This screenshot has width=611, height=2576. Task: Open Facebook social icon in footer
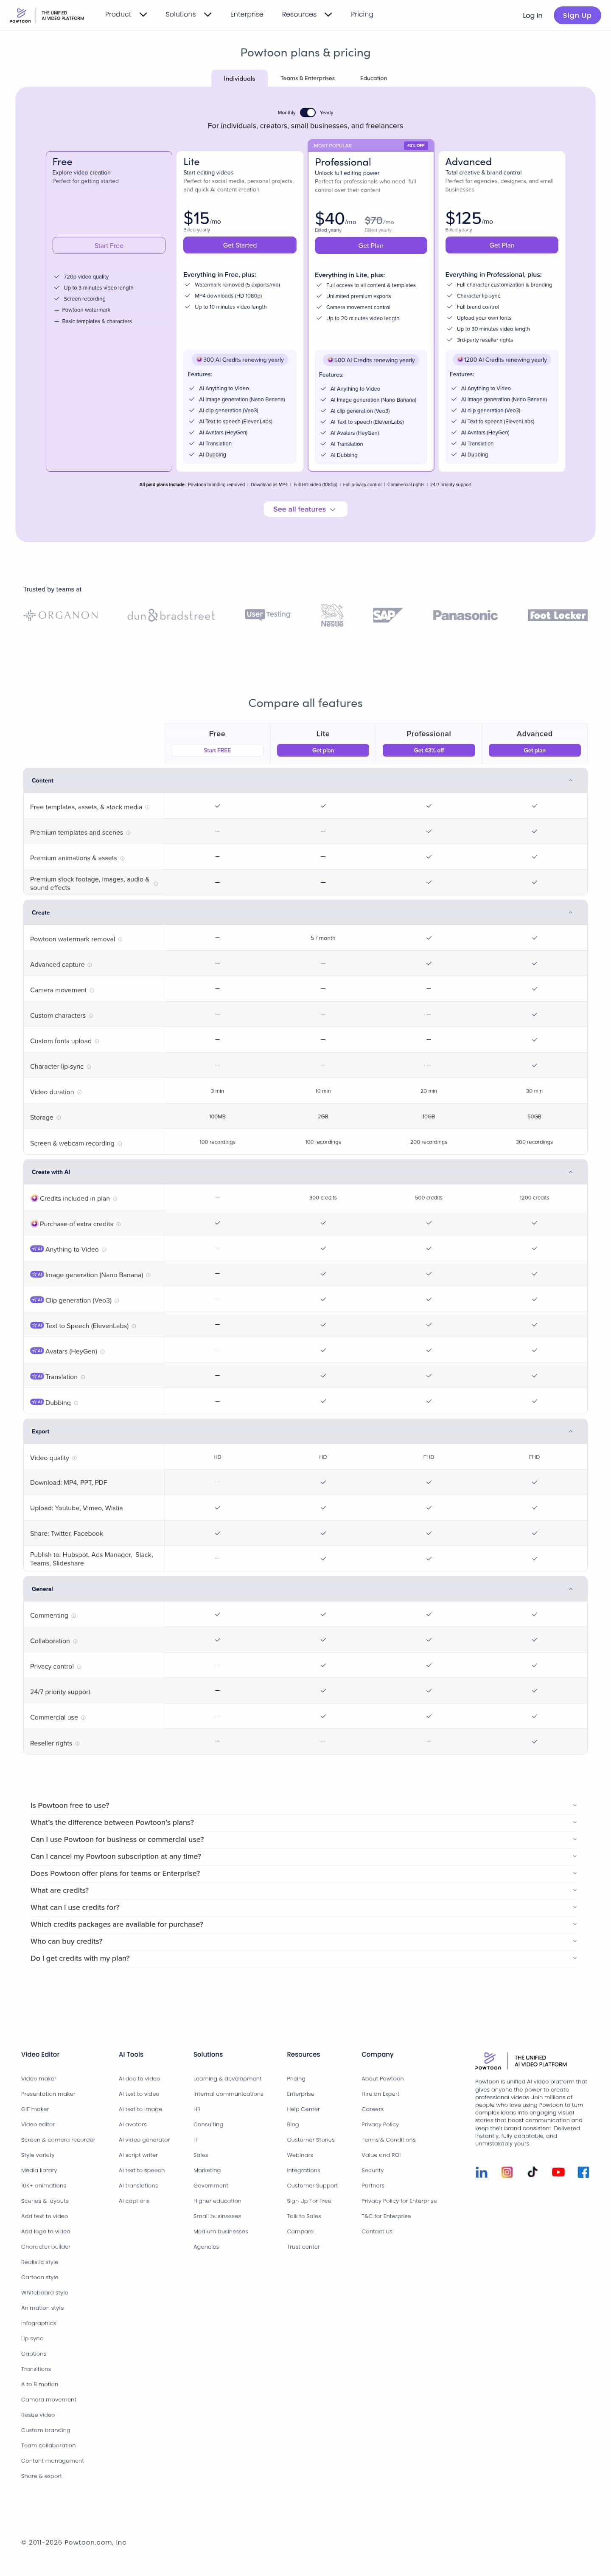pyautogui.click(x=583, y=2172)
